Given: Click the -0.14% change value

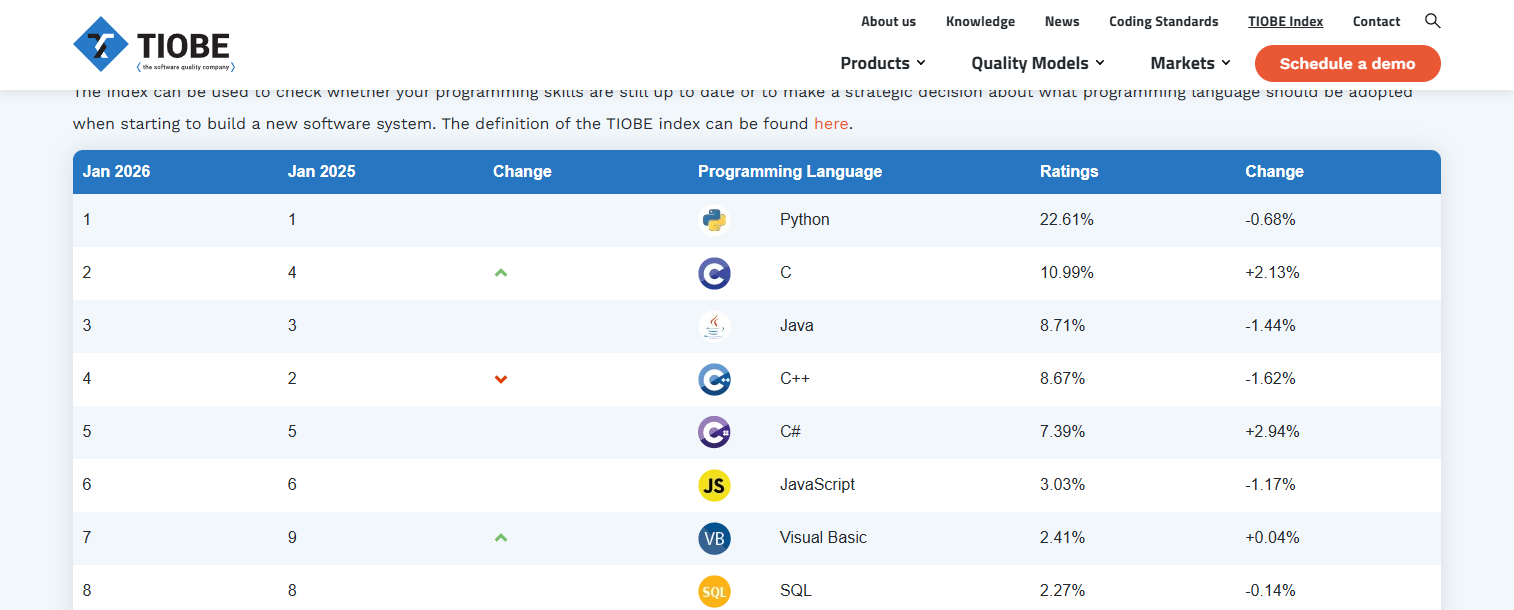Looking at the screenshot, I should click(1270, 591).
